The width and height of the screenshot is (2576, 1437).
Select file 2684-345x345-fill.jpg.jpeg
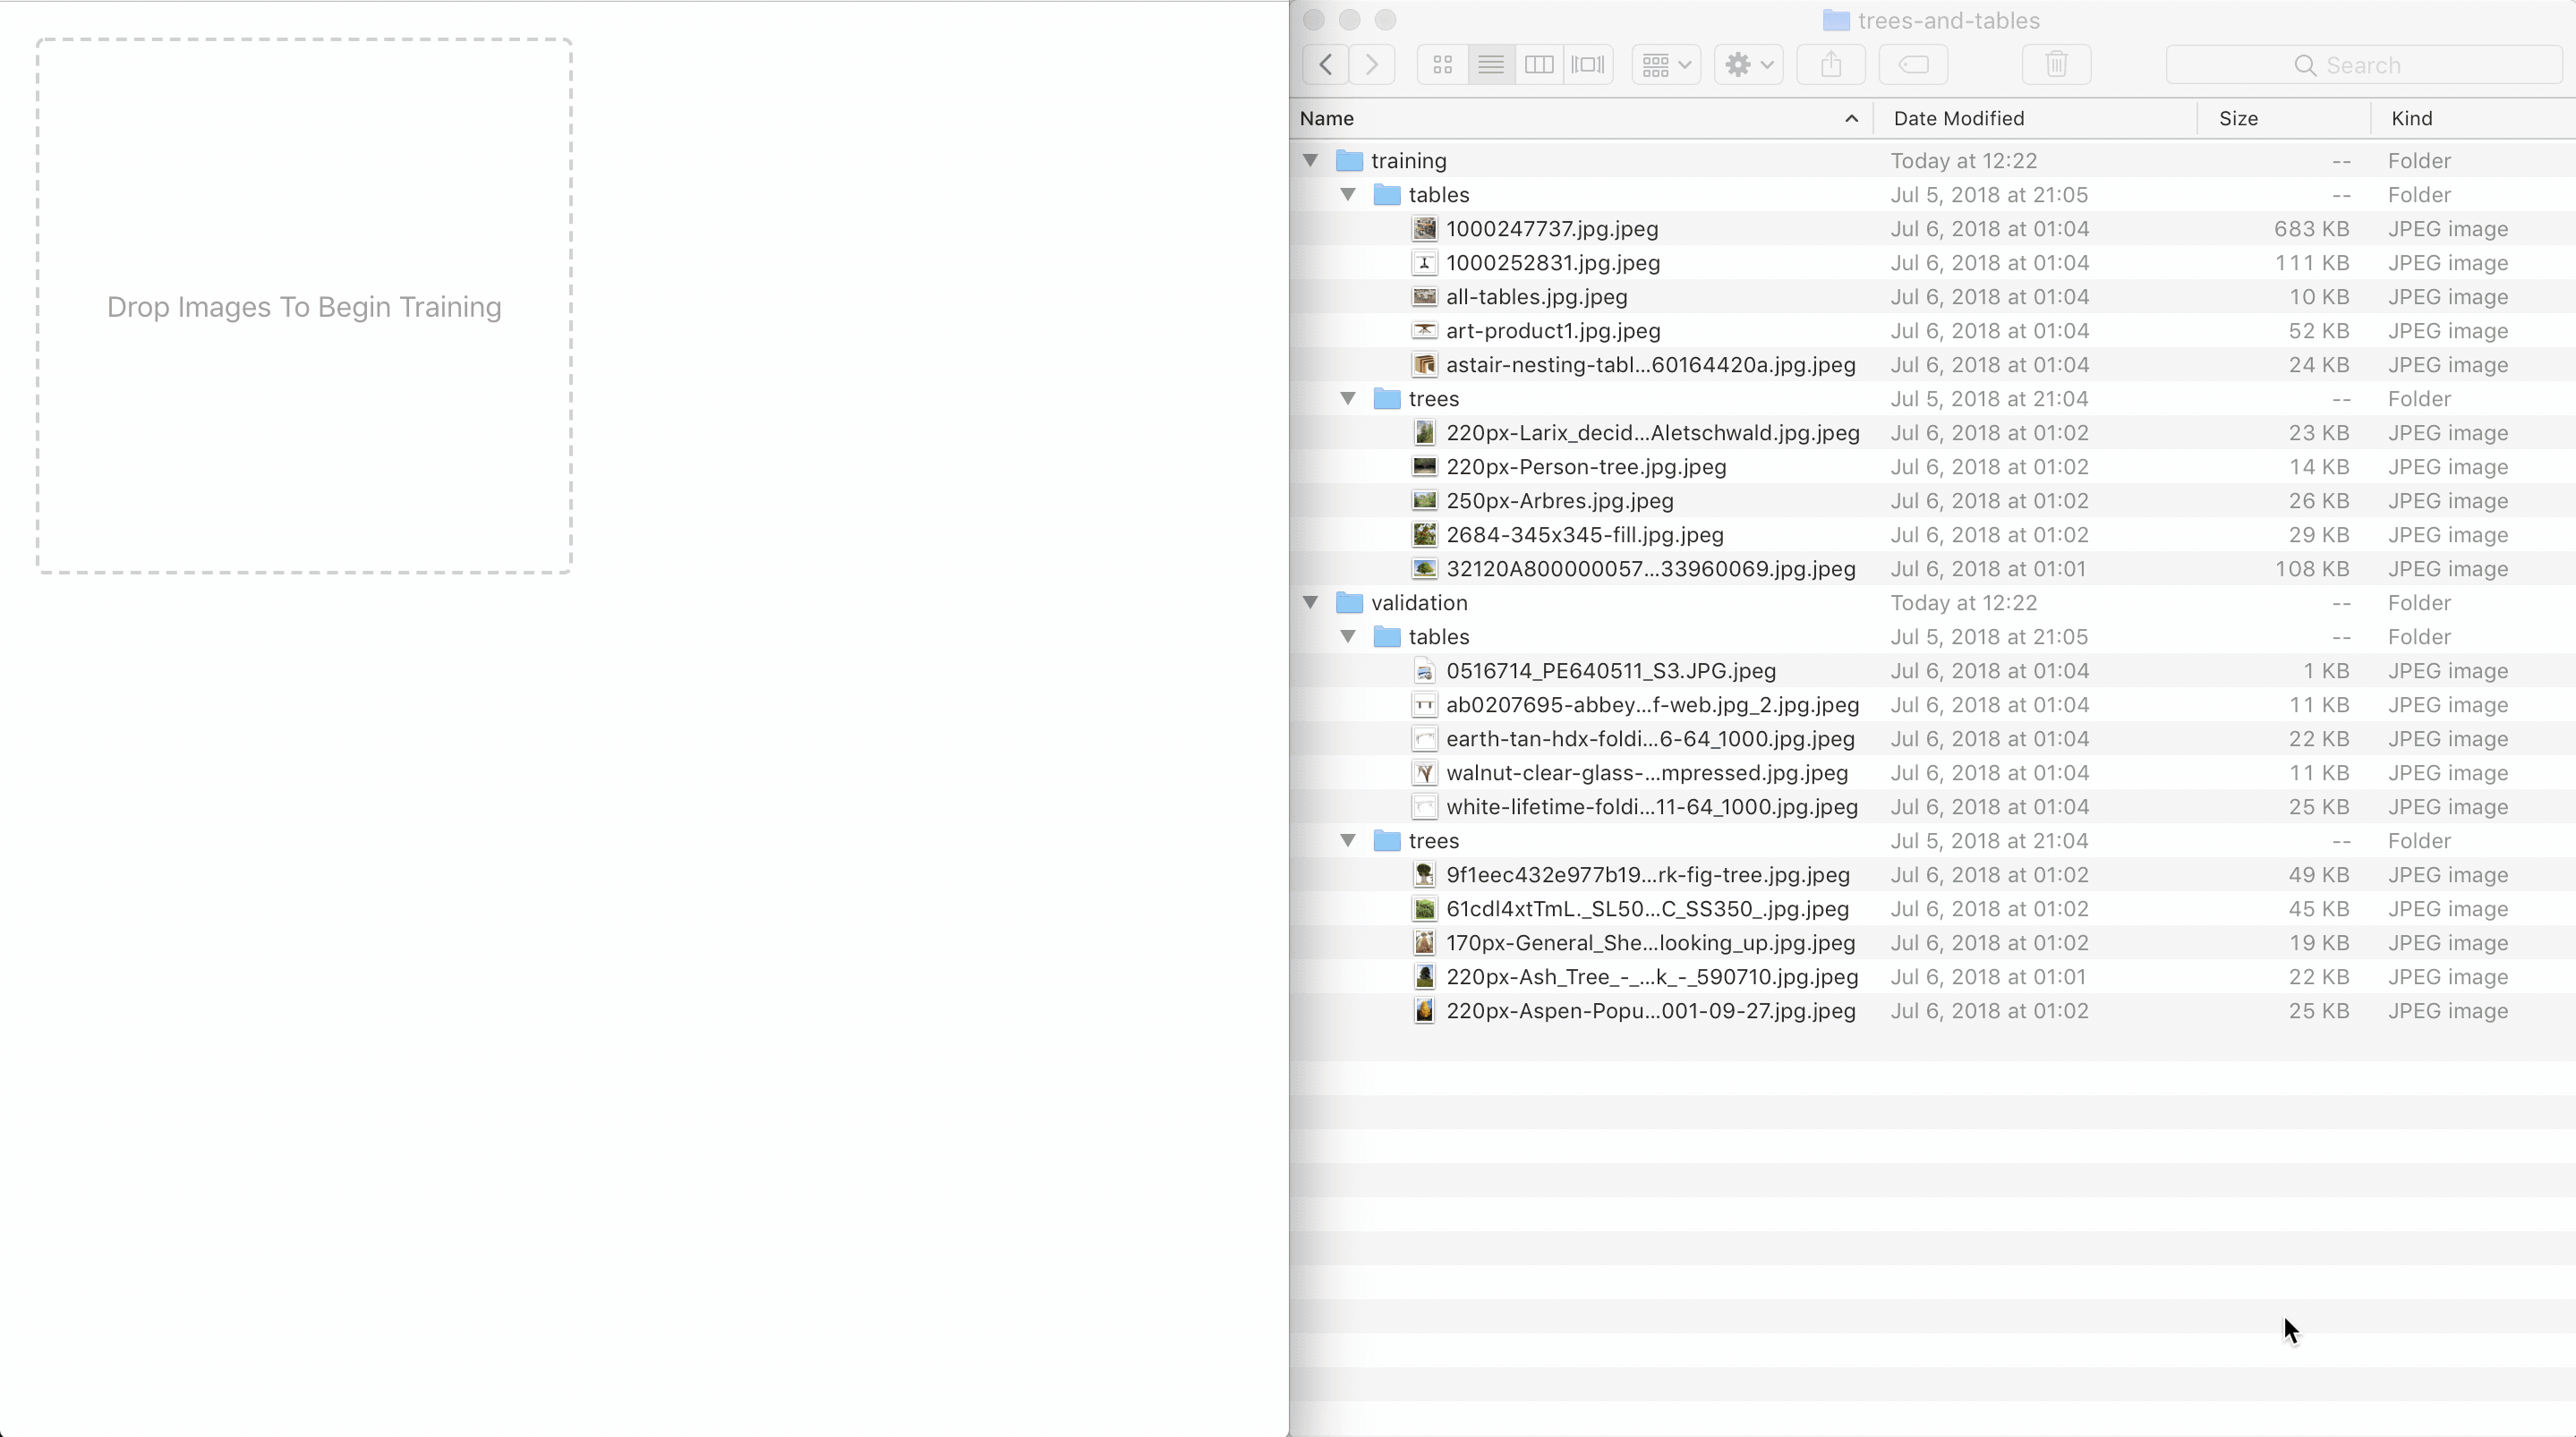pos(1584,535)
